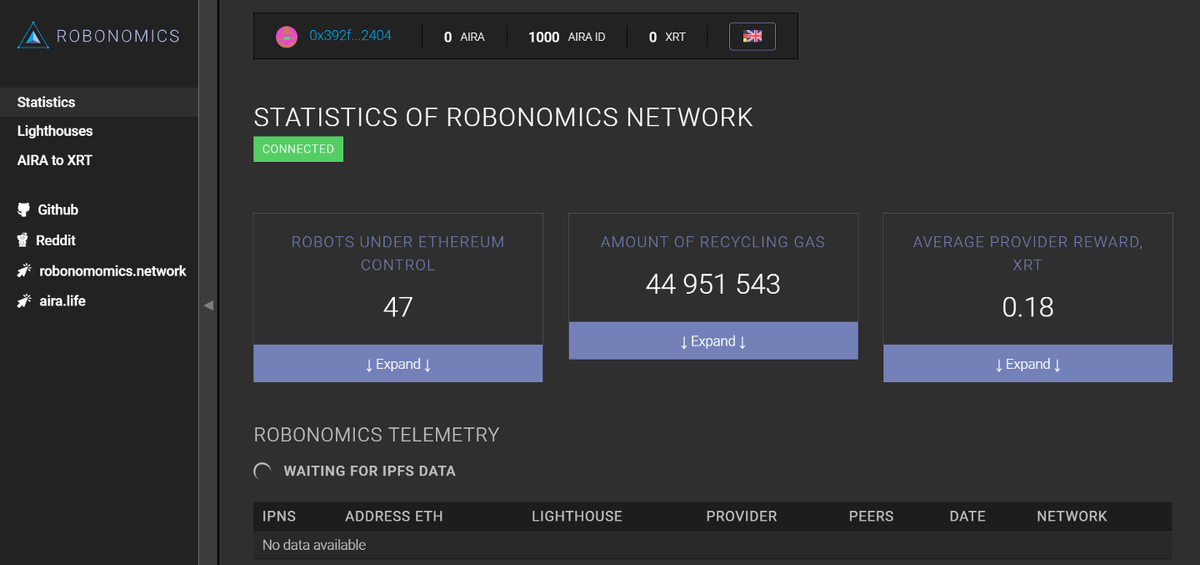Screen dimensions: 1200x565
Task: Click the ADDRESS ETH column header
Action: (x=394, y=516)
